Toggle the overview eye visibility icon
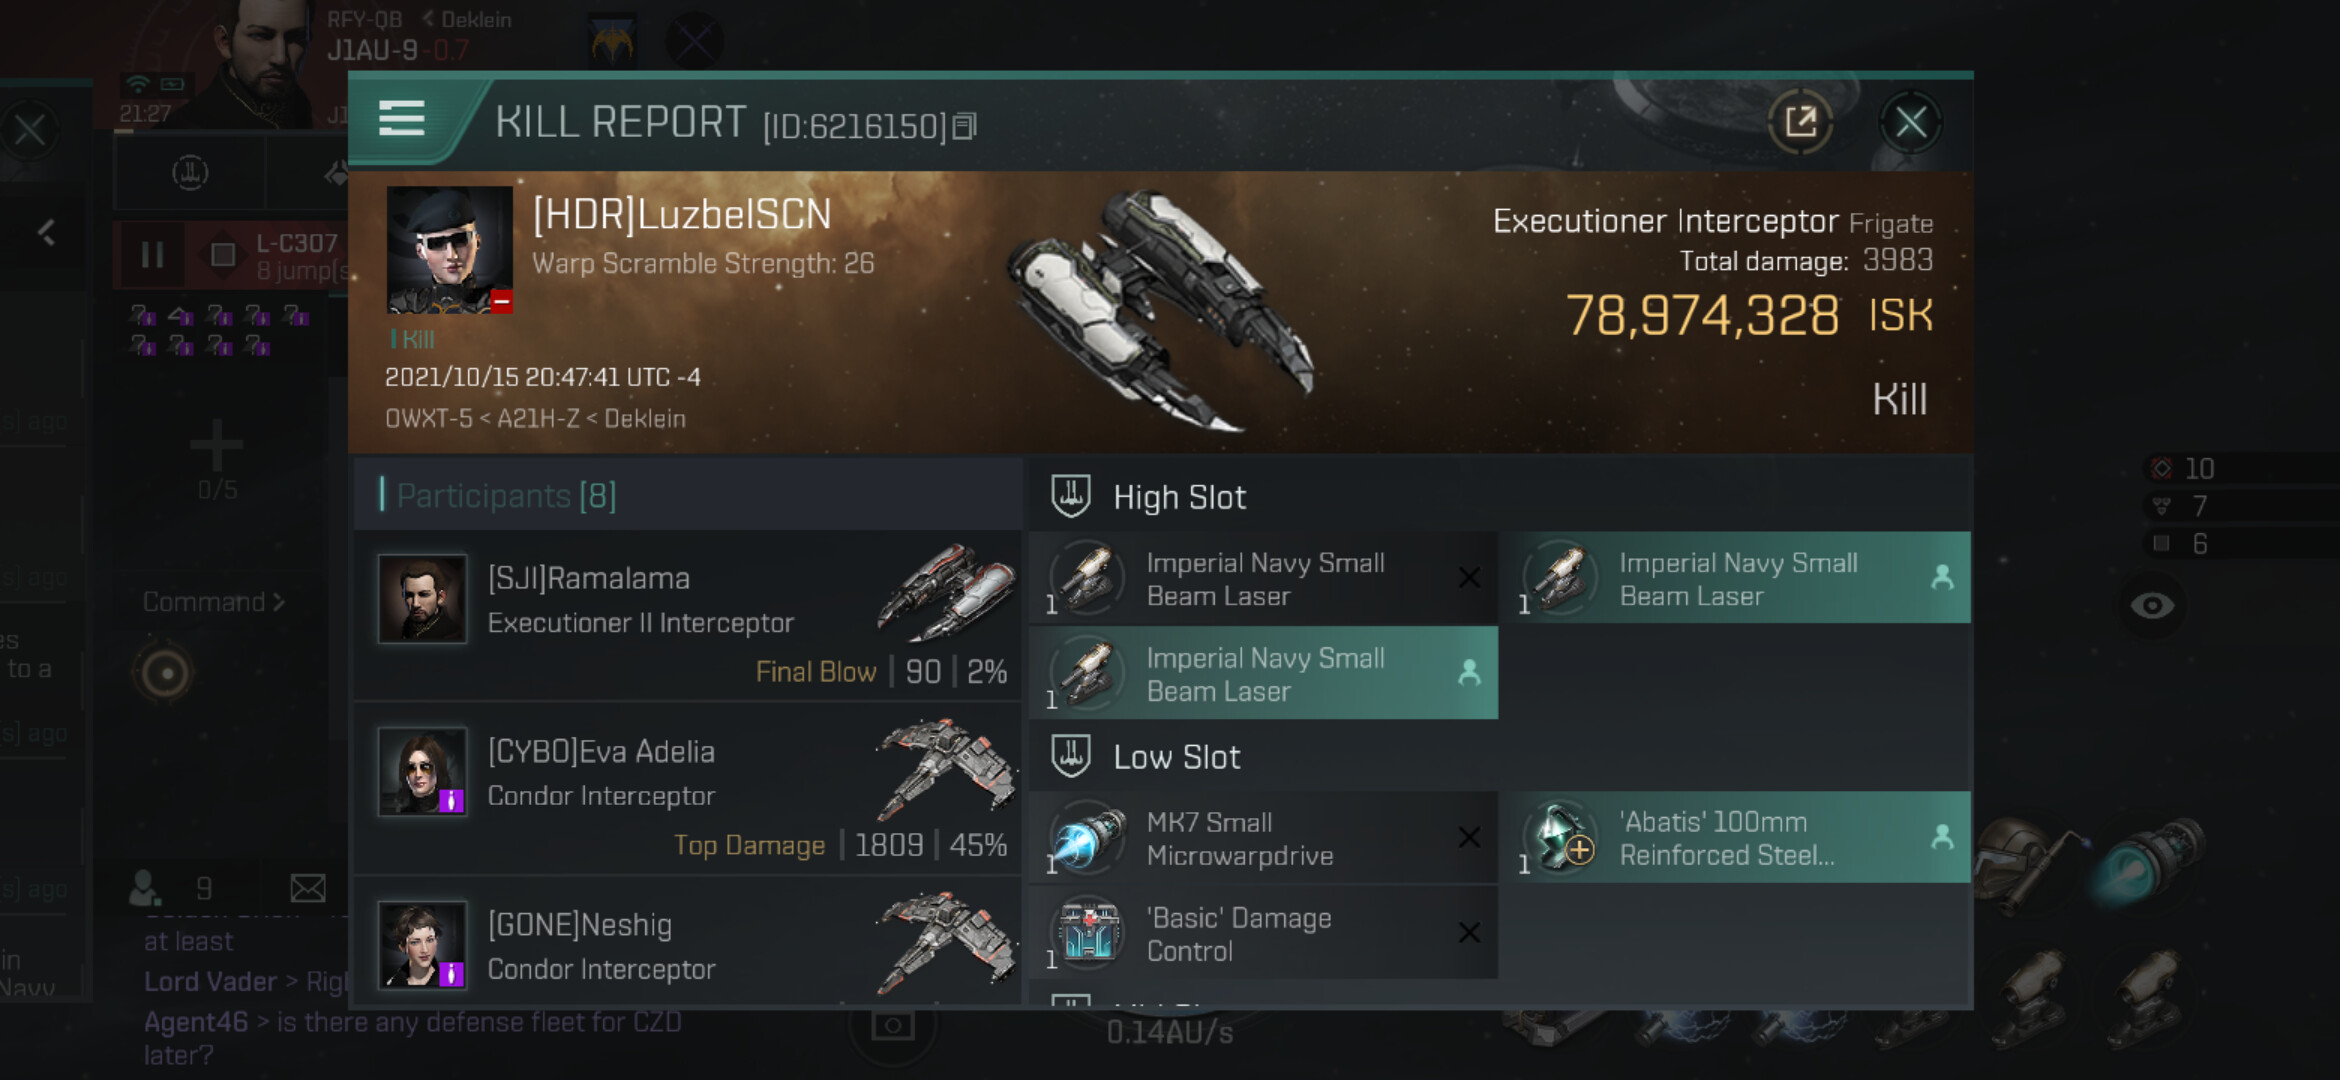The image size is (2340, 1080). pyautogui.click(x=2152, y=606)
